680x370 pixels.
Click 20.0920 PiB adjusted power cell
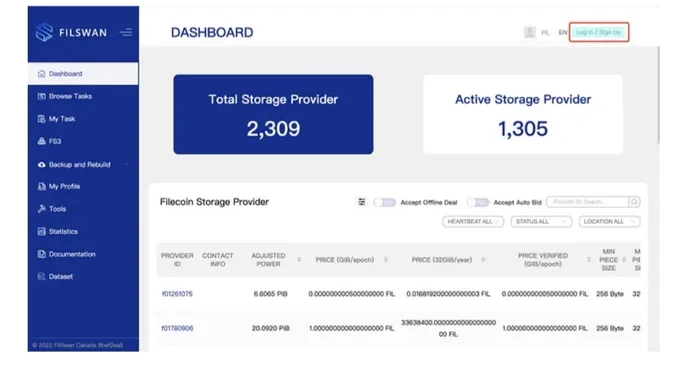pyautogui.click(x=271, y=328)
